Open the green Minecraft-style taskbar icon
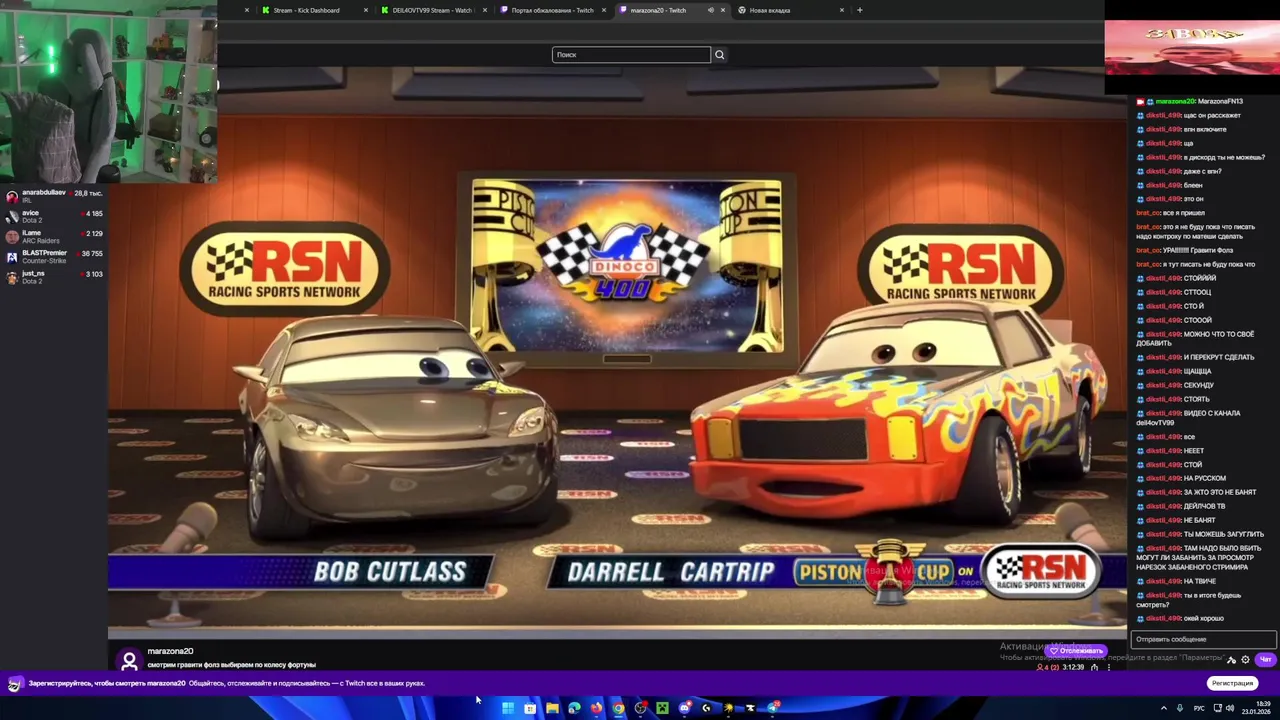Viewport: 1280px width, 720px height. [x=662, y=708]
